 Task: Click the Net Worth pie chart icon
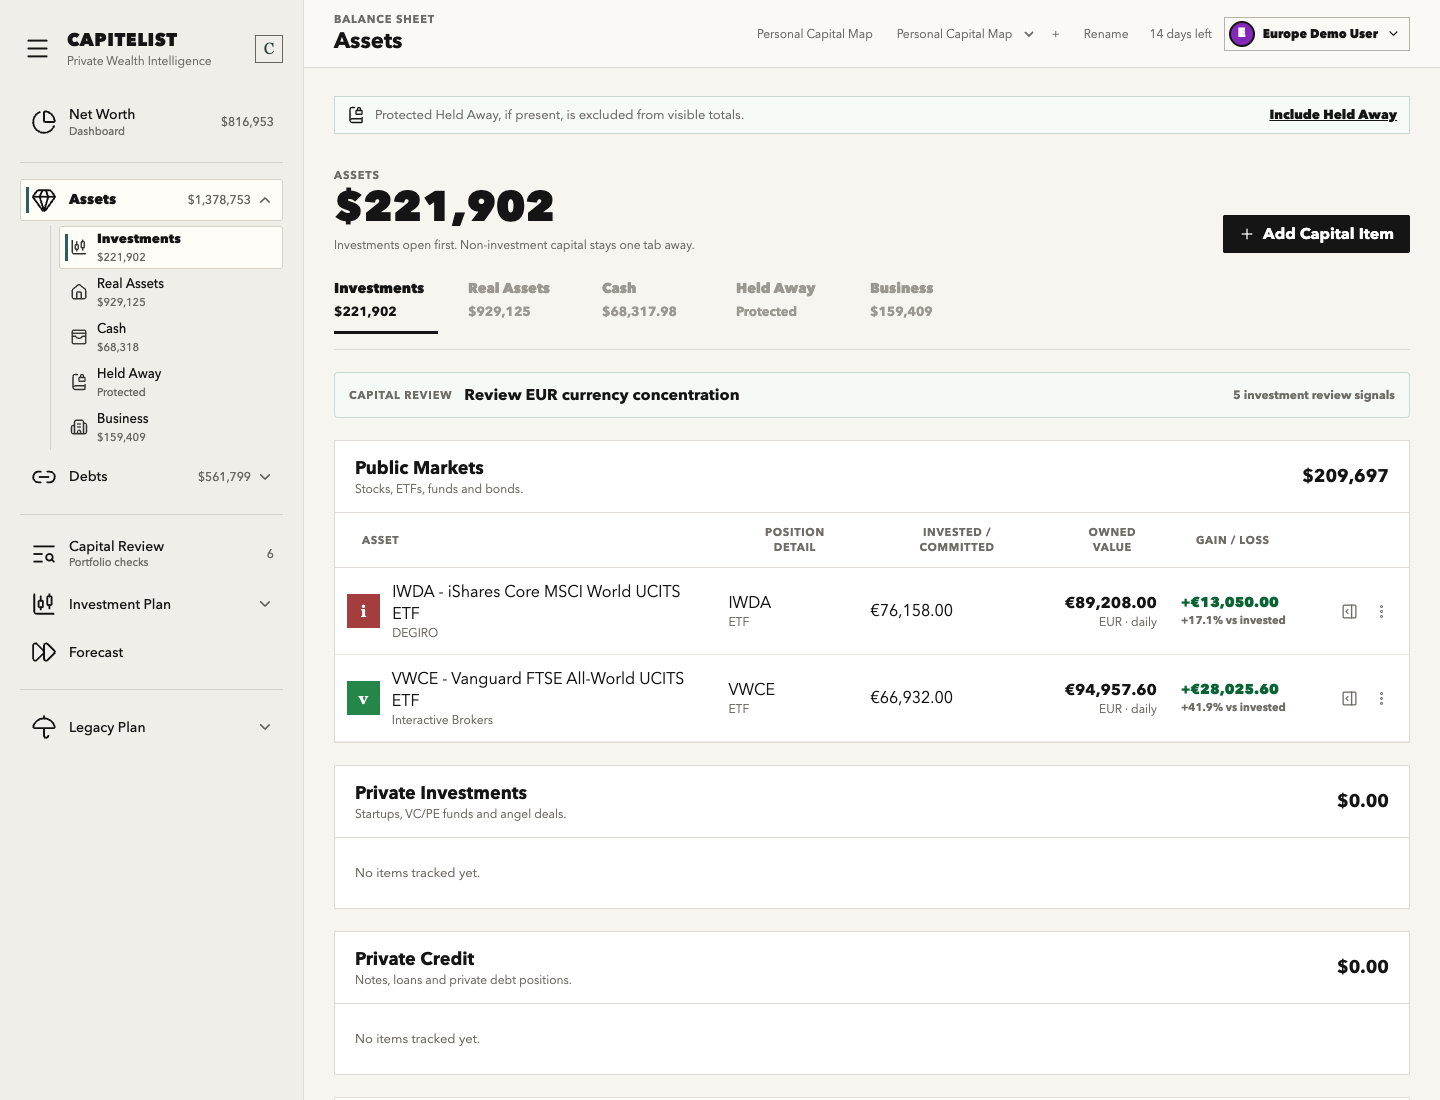(x=44, y=122)
